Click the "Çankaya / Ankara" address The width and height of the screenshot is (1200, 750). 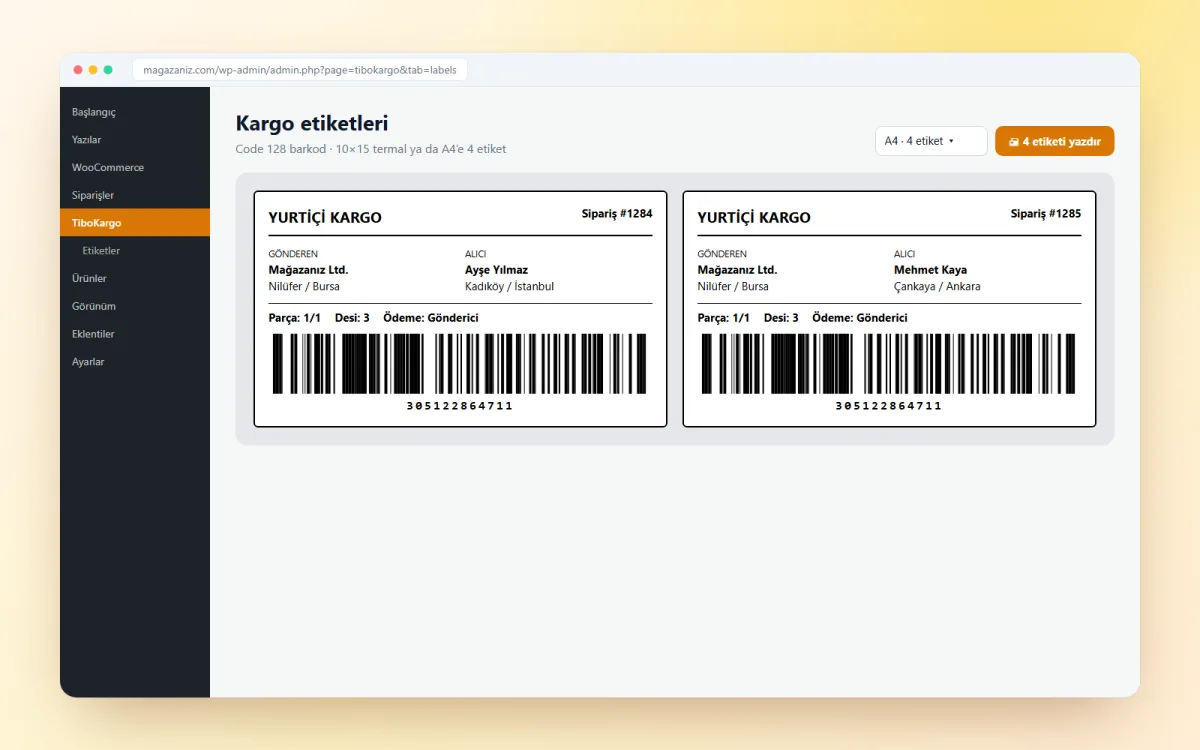[x=937, y=286]
